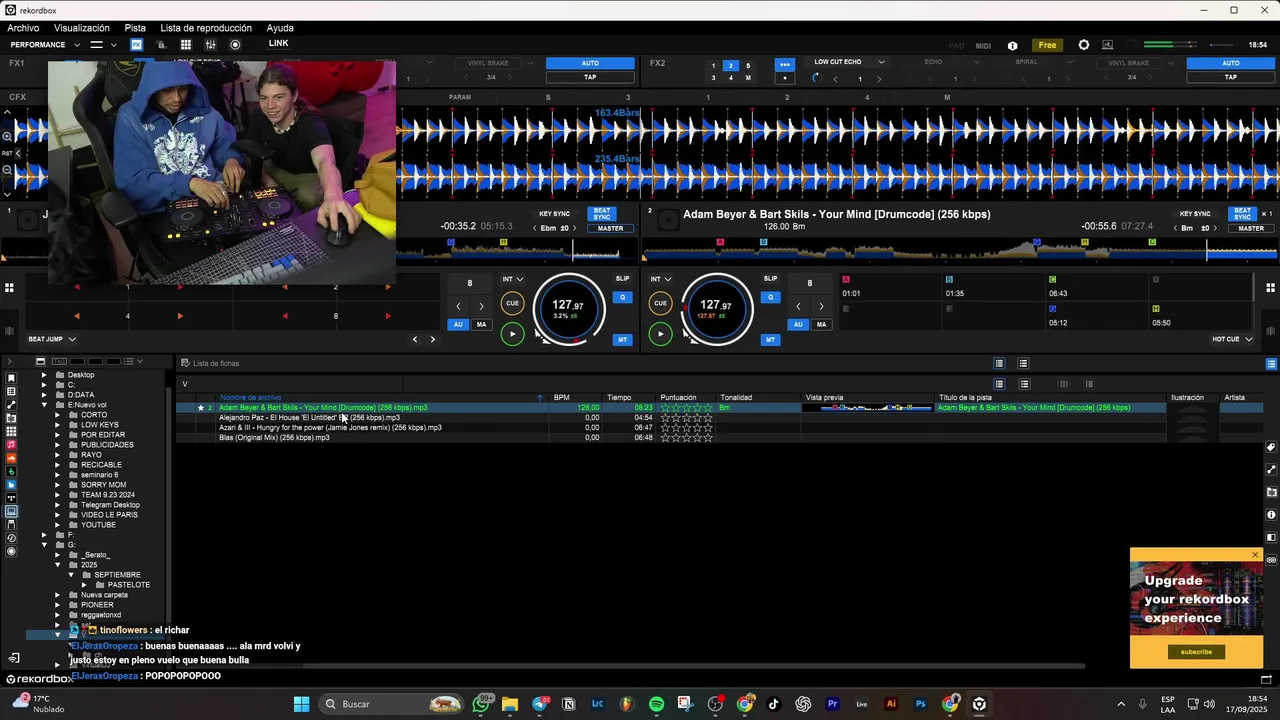Open the PERFORMANCE mode dropdown

[43, 45]
